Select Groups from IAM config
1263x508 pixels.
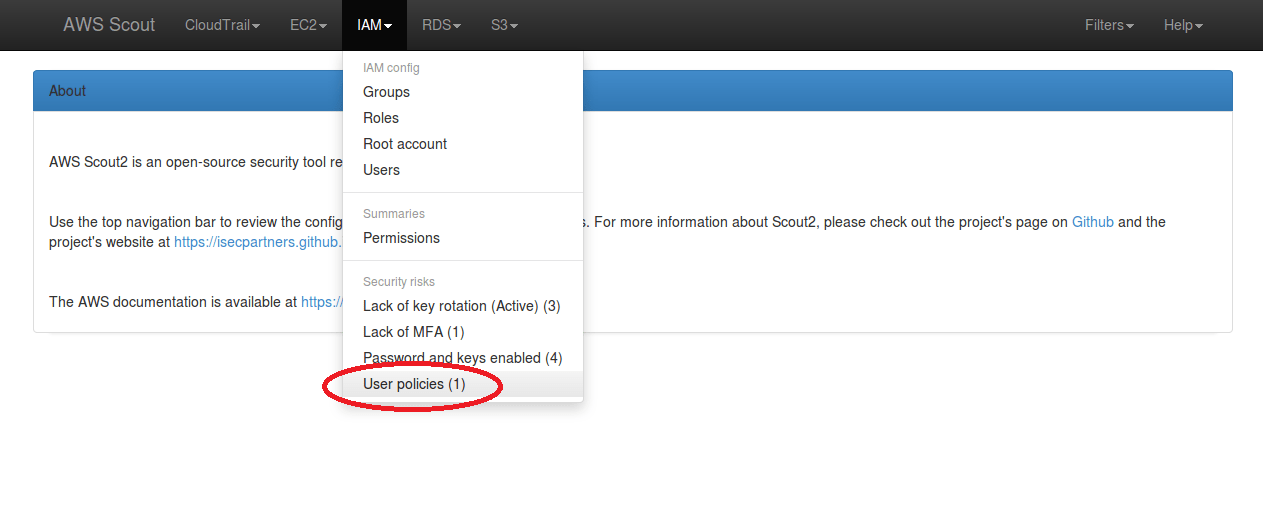pyautogui.click(x=386, y=92)
